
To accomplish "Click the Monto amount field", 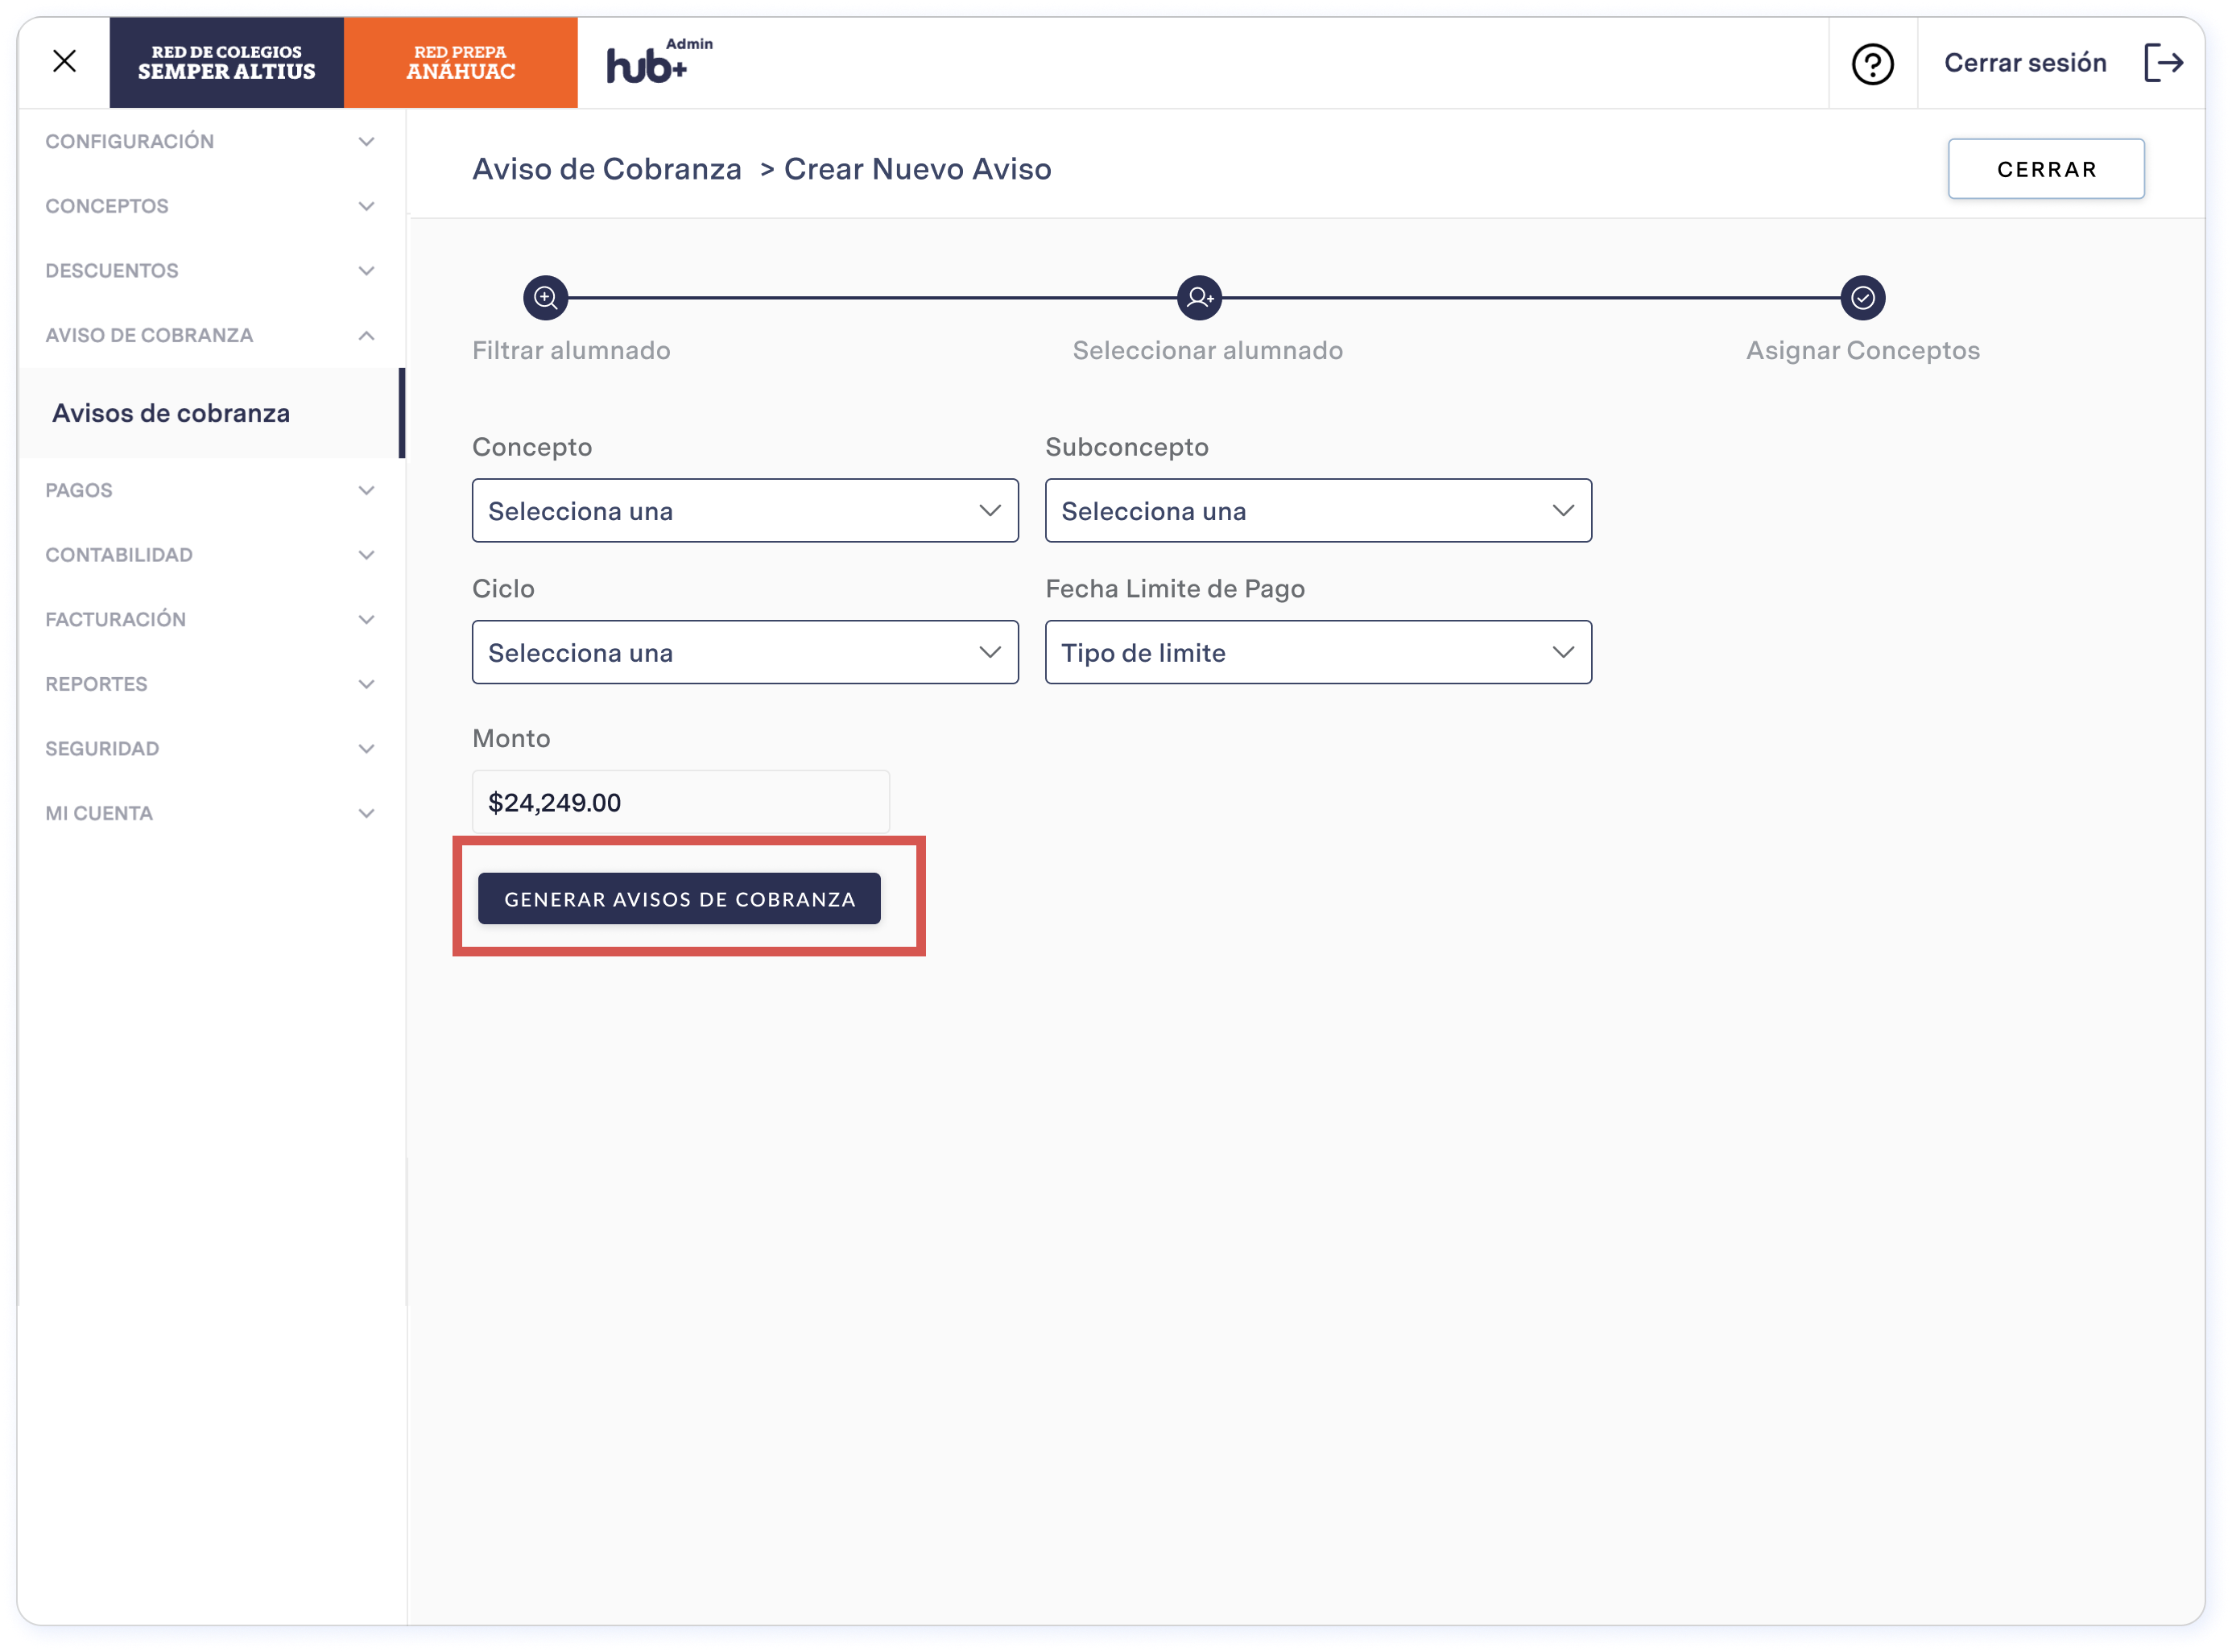I will pos(681,802).
